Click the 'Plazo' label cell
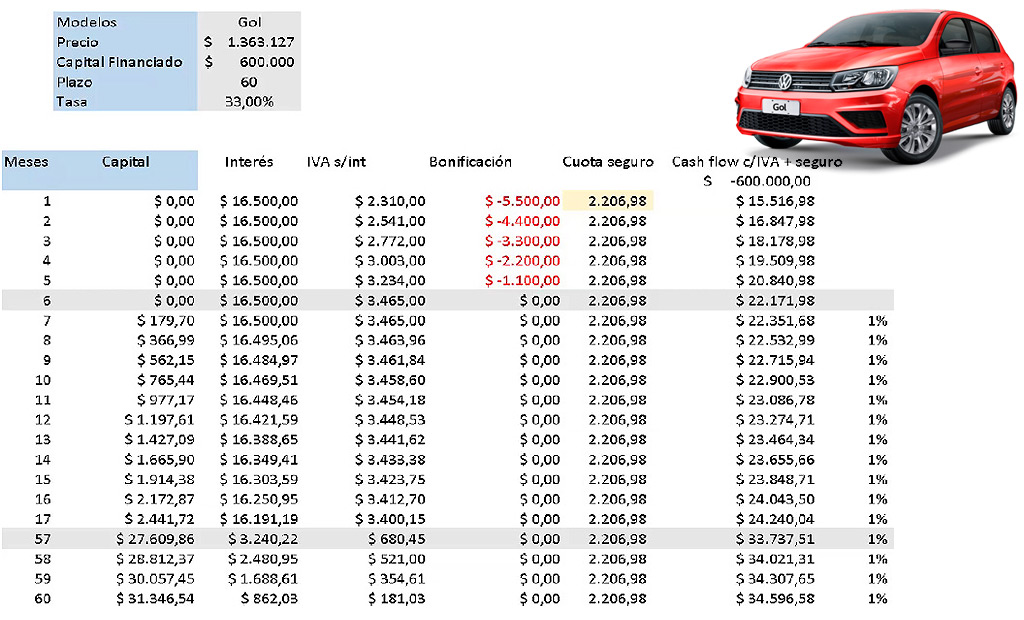 [x=74, y=82]
